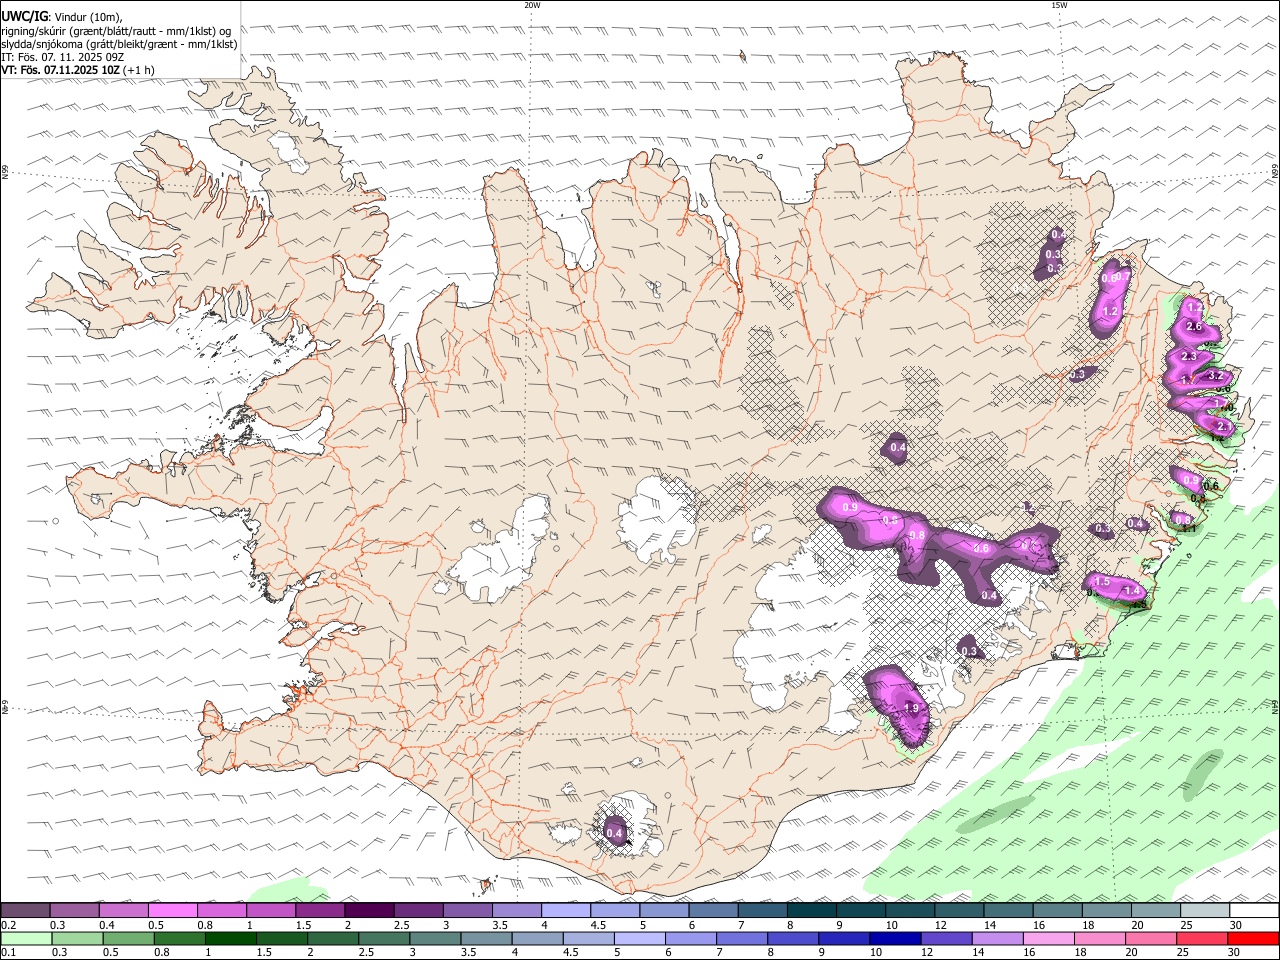
Task: Click the bold UWC/IG title text
Action: tap(23, 15)
